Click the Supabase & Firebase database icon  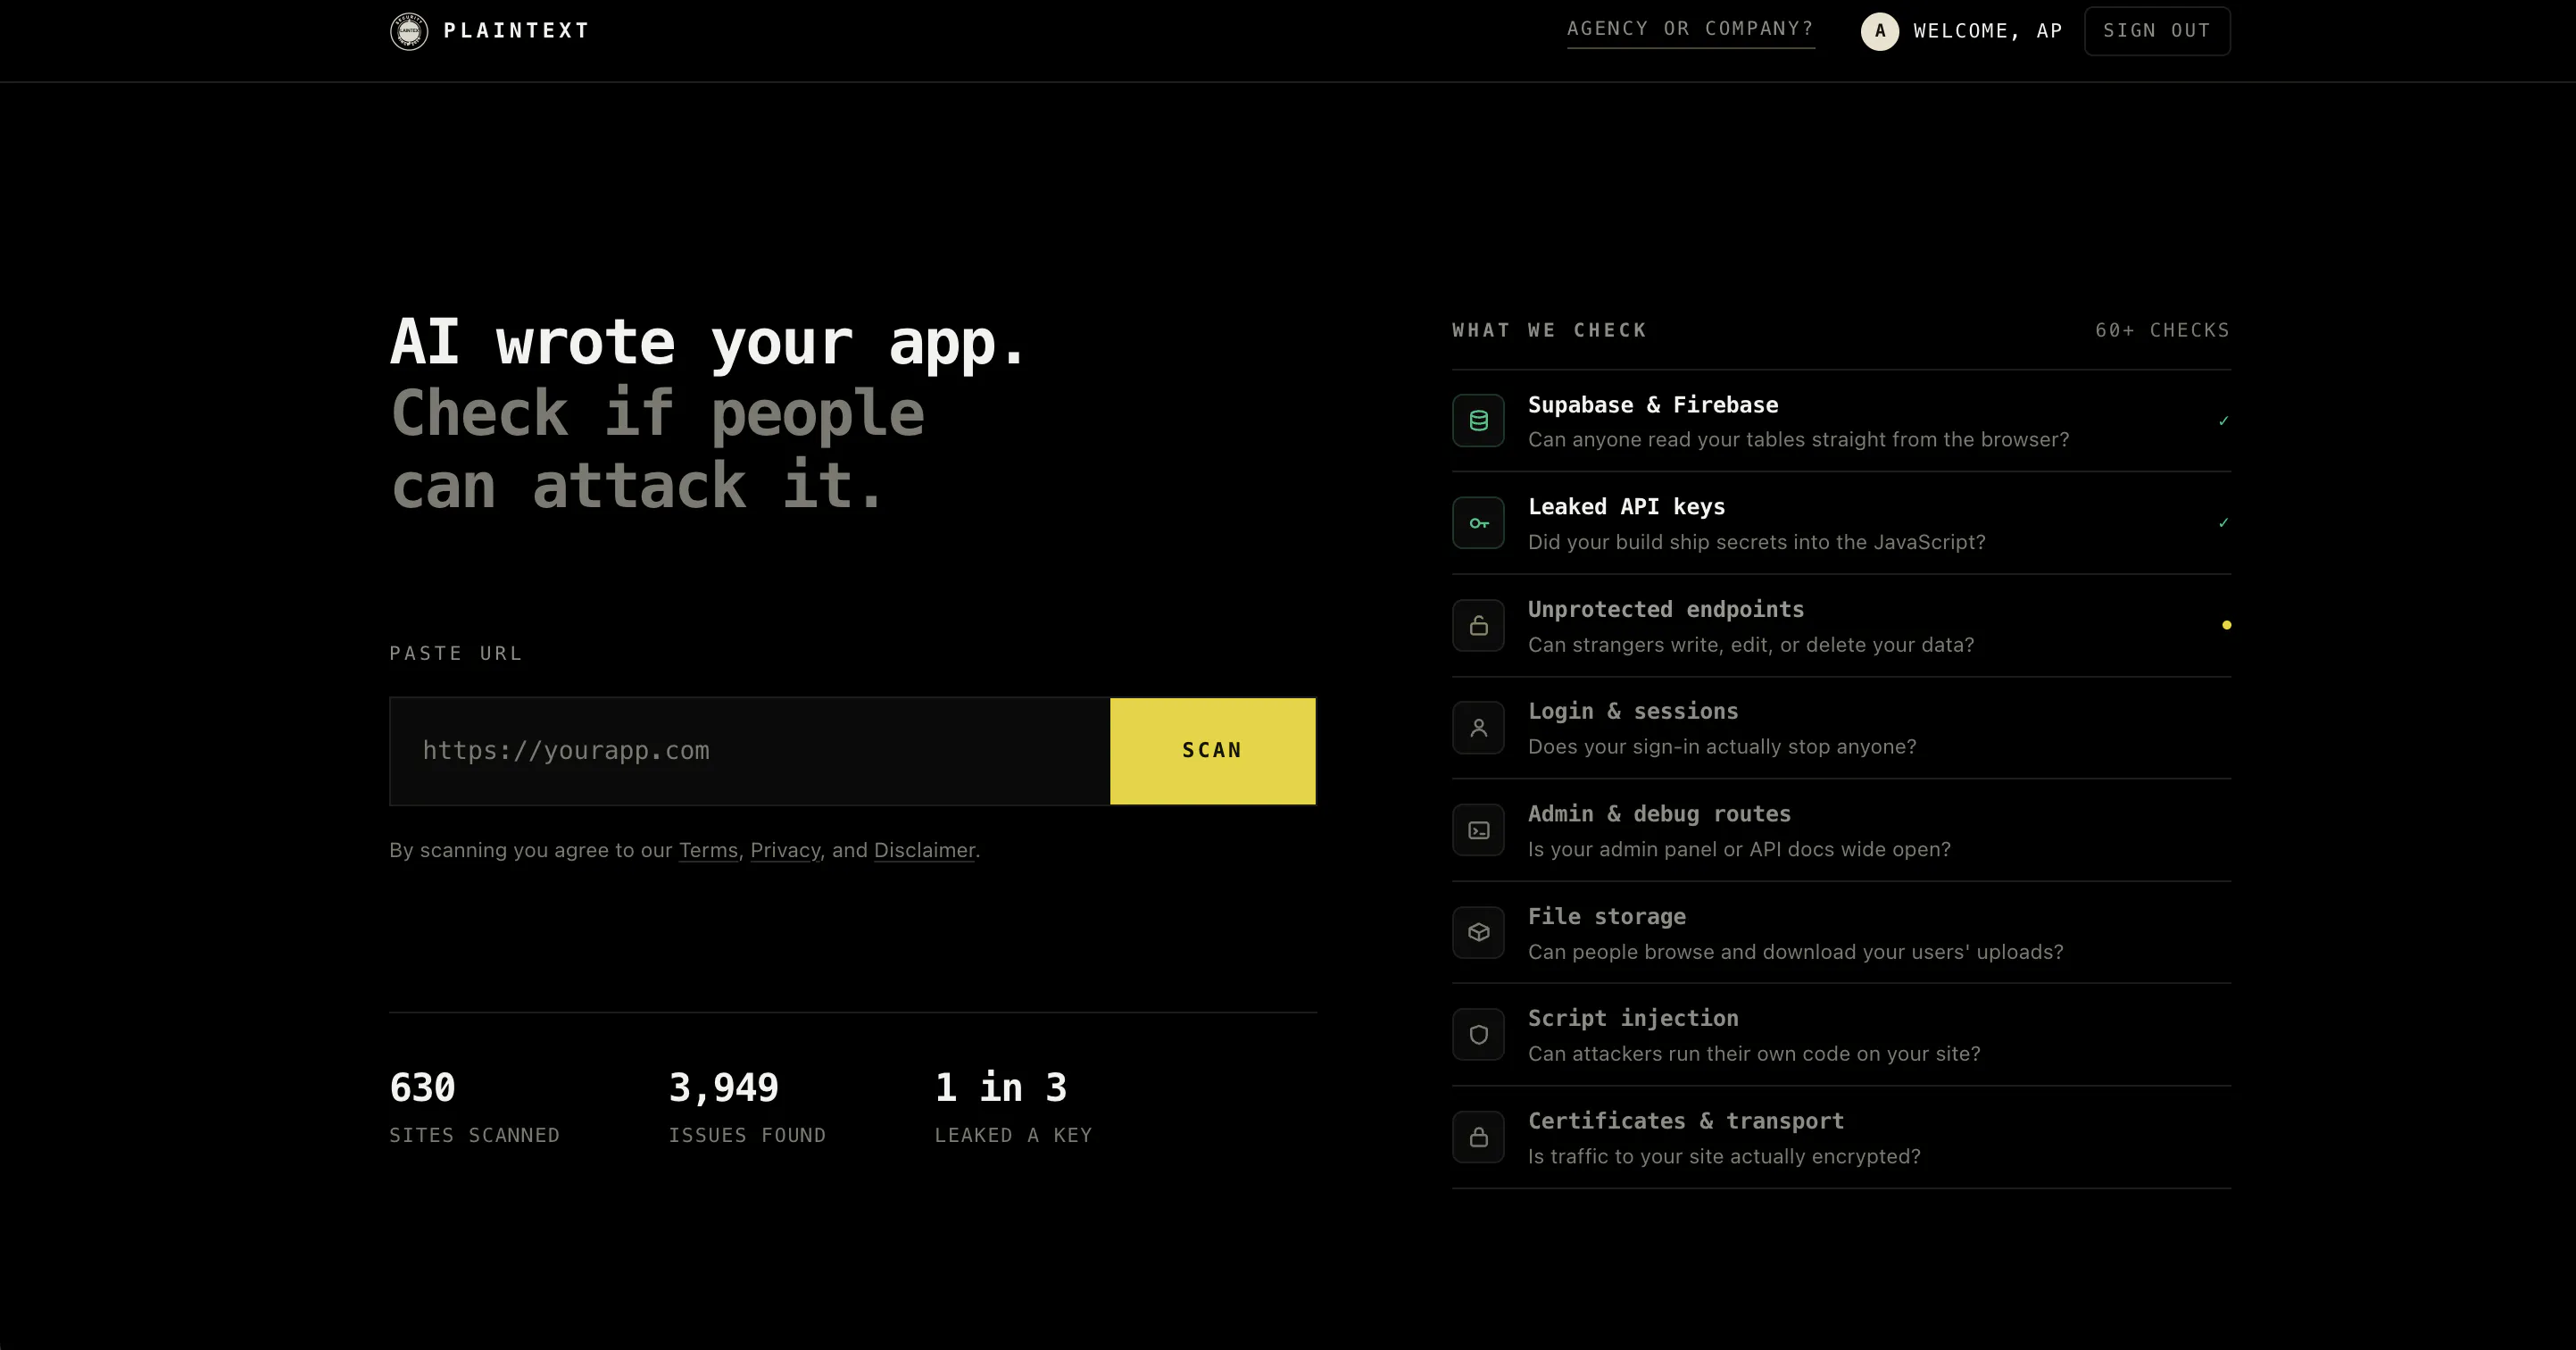coord(1478,421)
